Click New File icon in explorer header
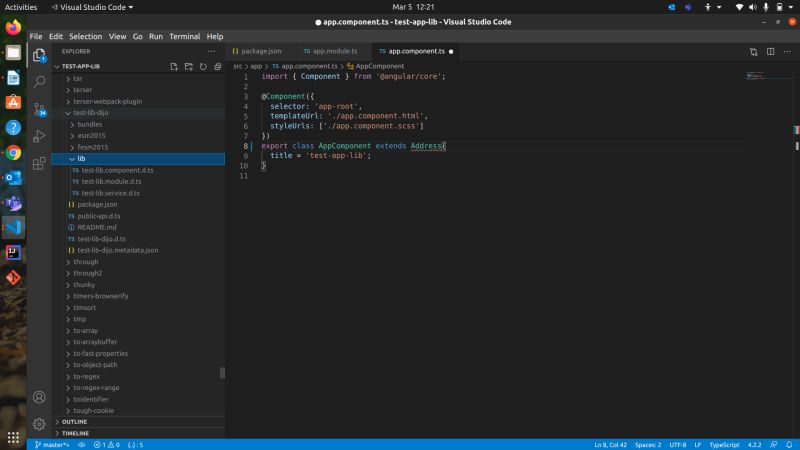 174,67
